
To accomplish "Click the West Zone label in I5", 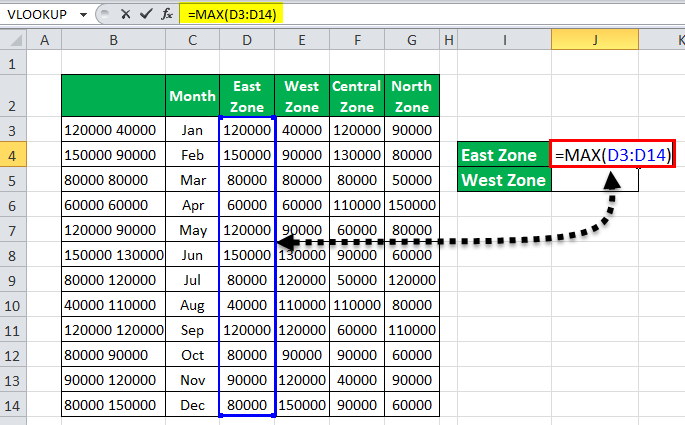I will tap(504, 180).
